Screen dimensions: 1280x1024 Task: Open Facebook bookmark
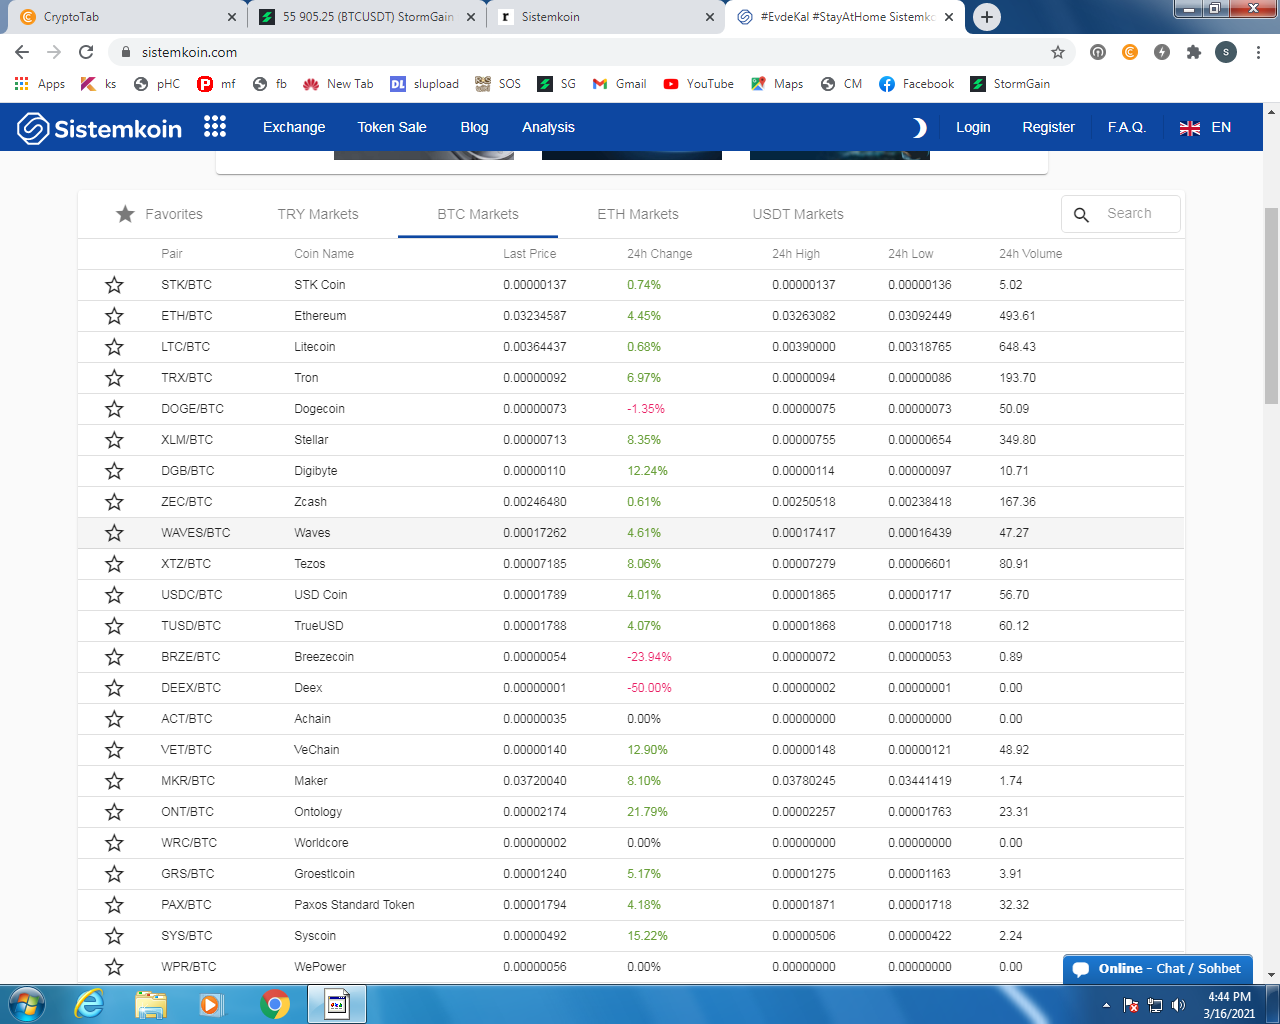point(916,84)
